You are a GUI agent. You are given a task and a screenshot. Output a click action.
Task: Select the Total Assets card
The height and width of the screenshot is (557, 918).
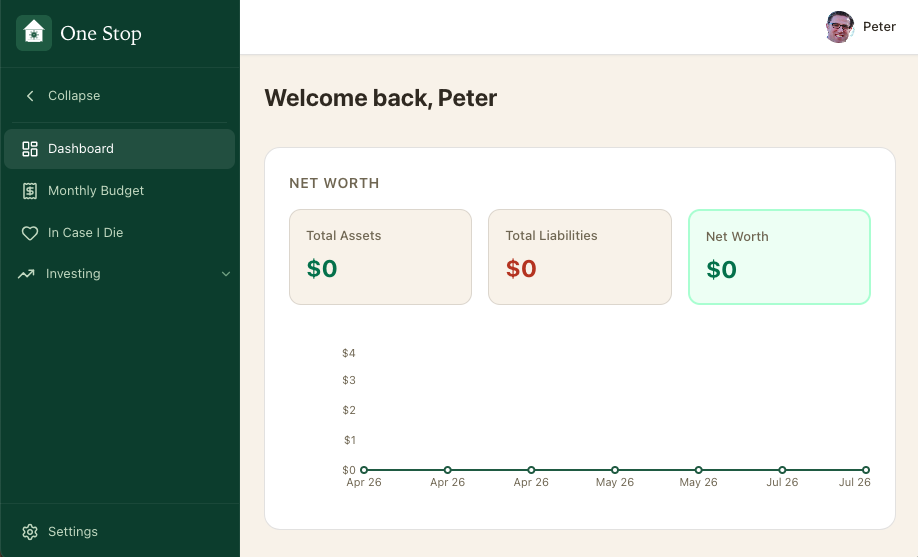pyautogui.click(x=381, y=257)
